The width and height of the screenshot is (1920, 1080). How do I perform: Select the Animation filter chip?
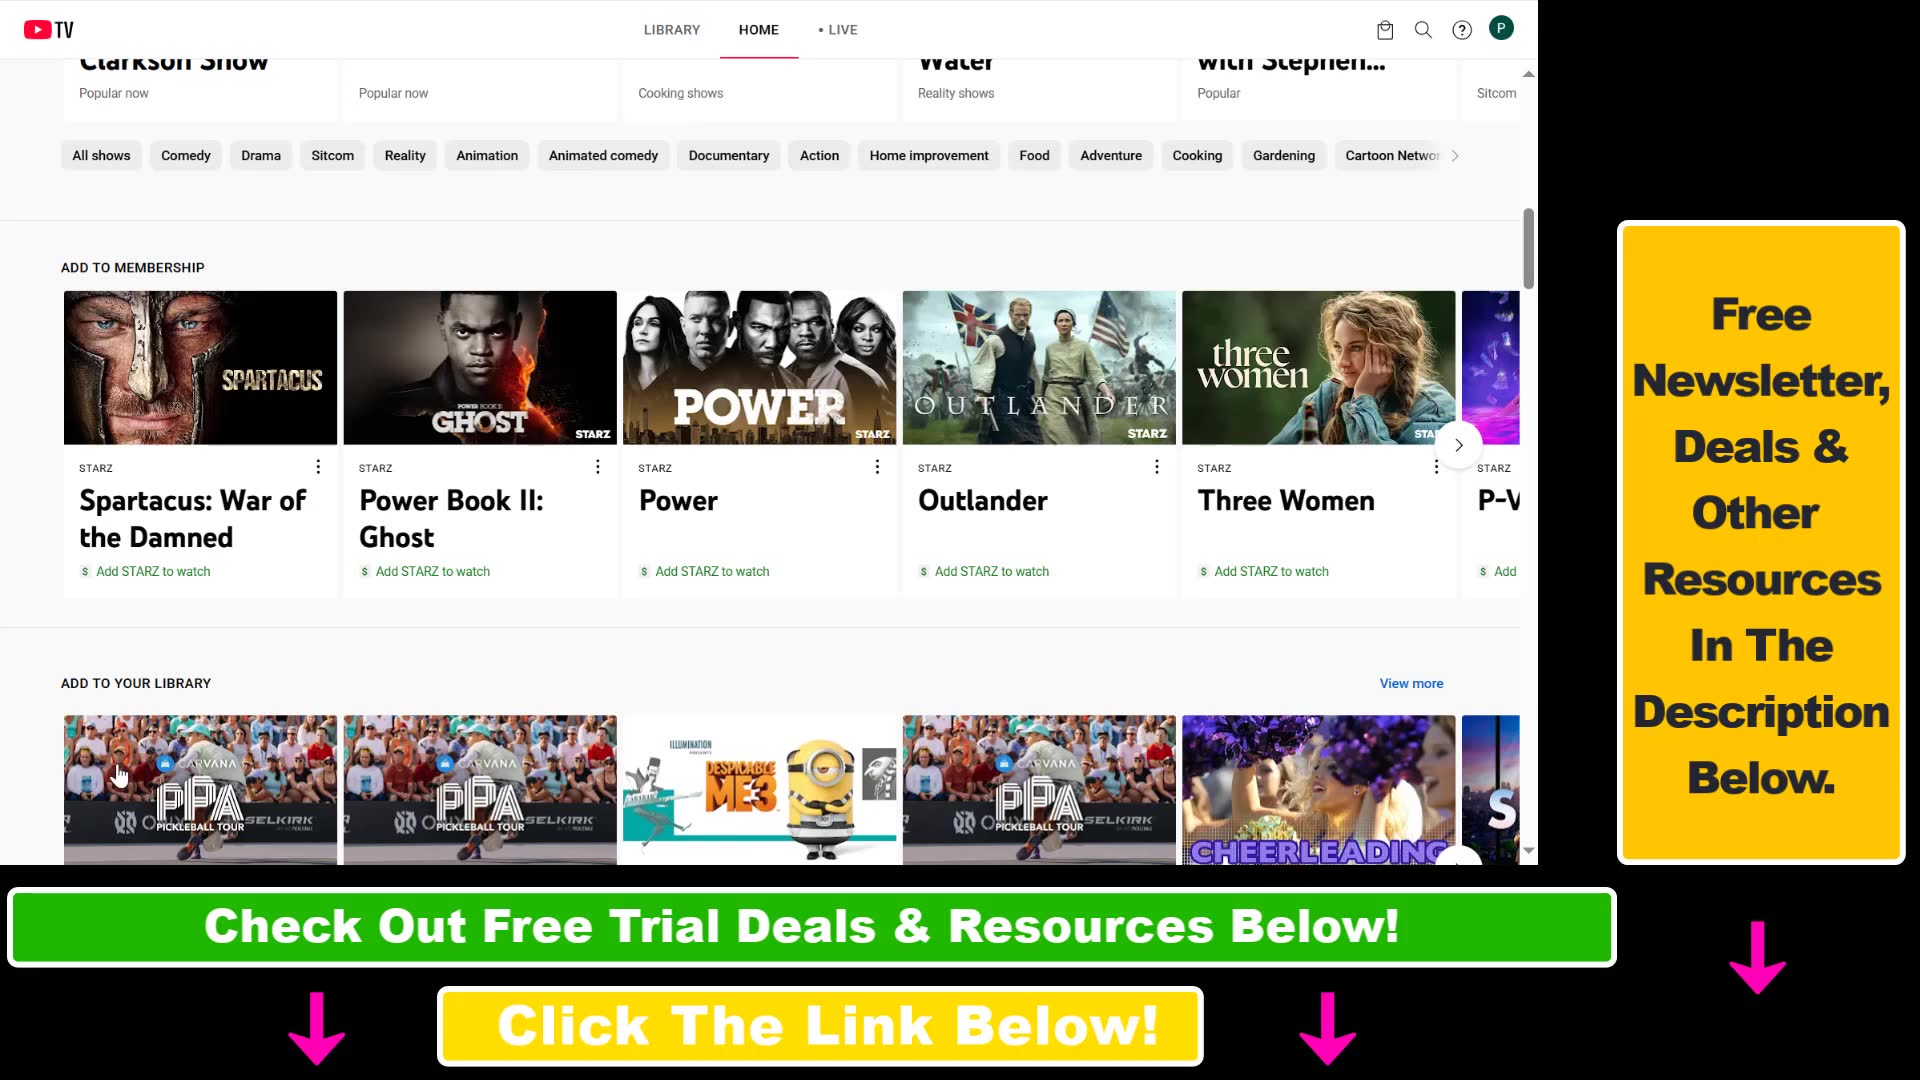pos(487,155)
